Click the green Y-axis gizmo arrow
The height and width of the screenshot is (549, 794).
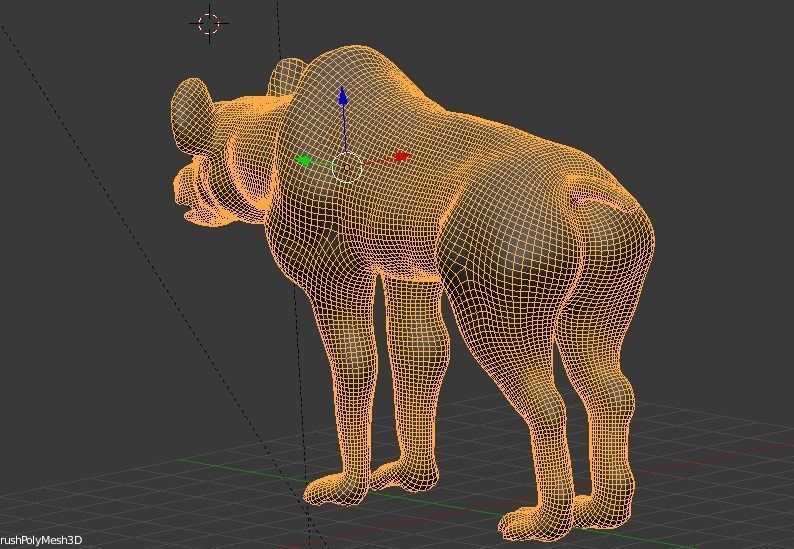(x=304, y=161)
